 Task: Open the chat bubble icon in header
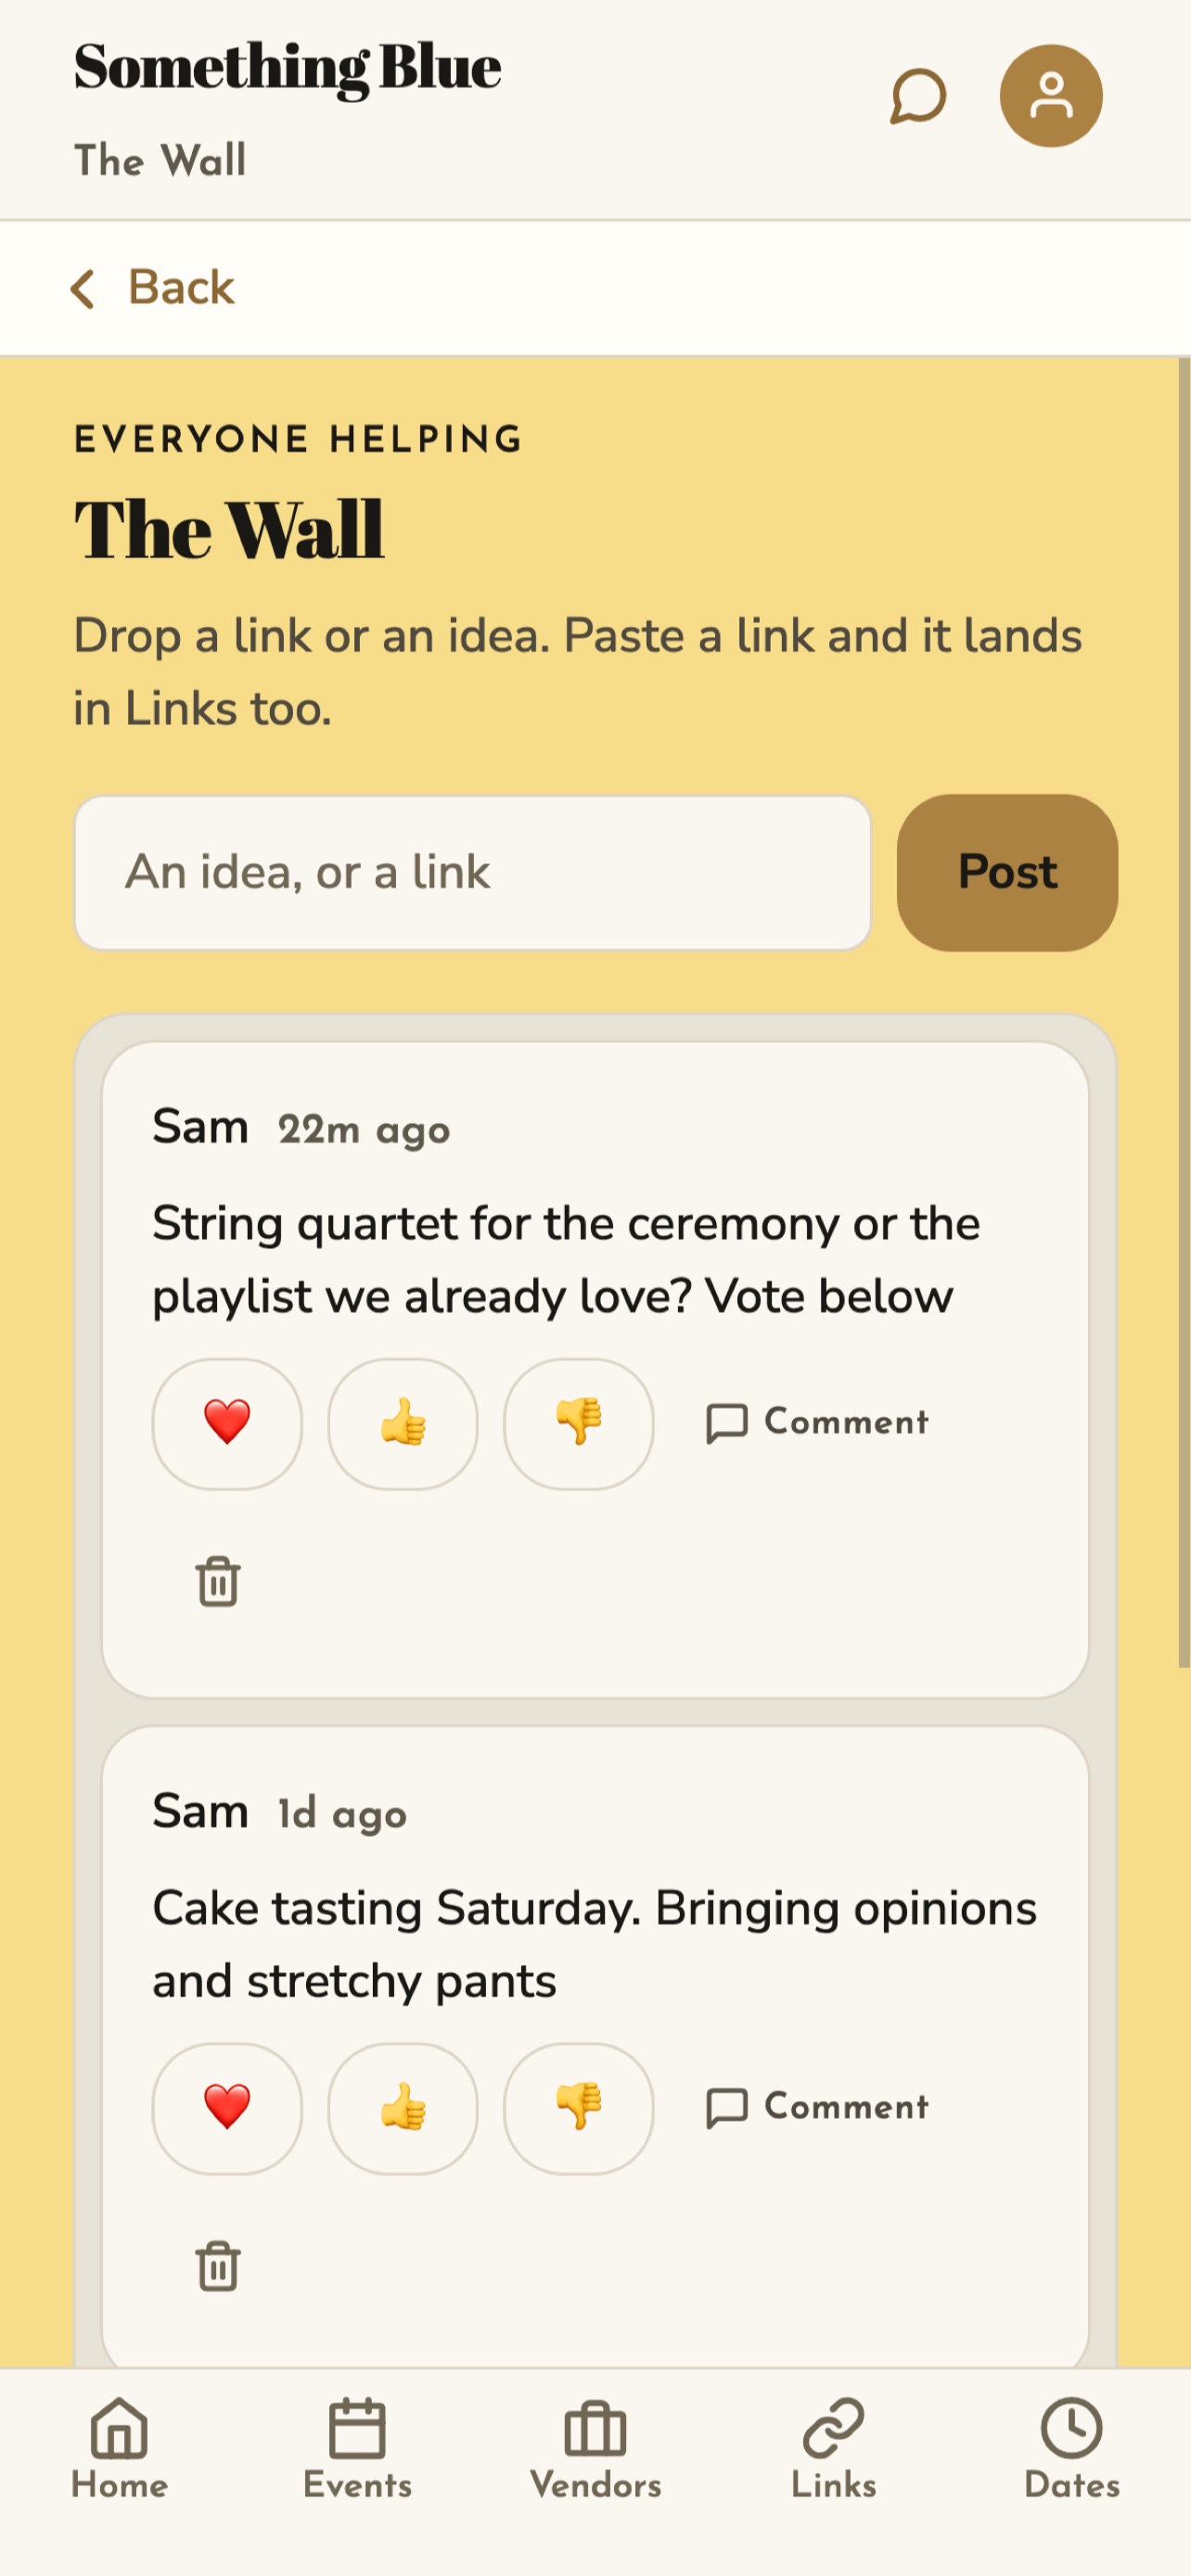click(918, 96)
